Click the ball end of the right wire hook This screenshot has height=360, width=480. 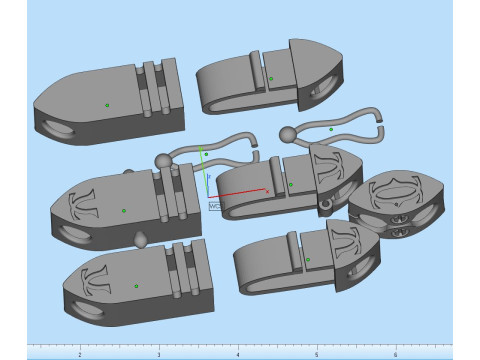pyautogui.click(x=288, y=135)
